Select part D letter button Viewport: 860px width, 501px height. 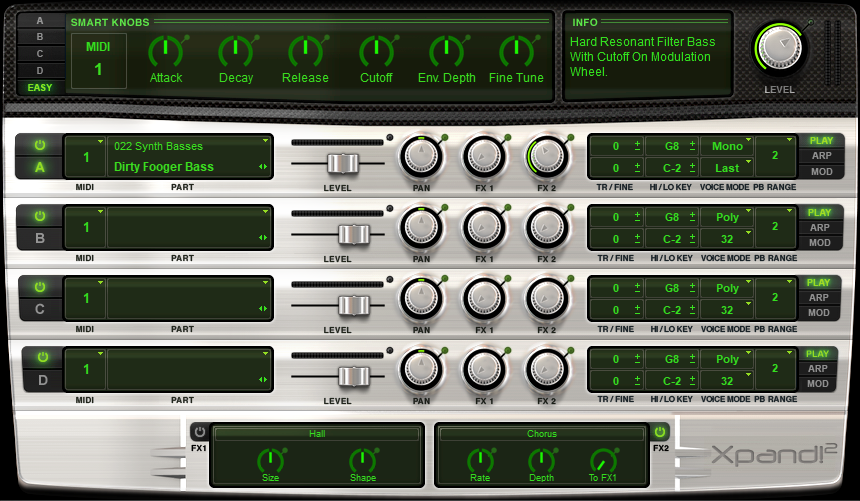coord(43,380)
